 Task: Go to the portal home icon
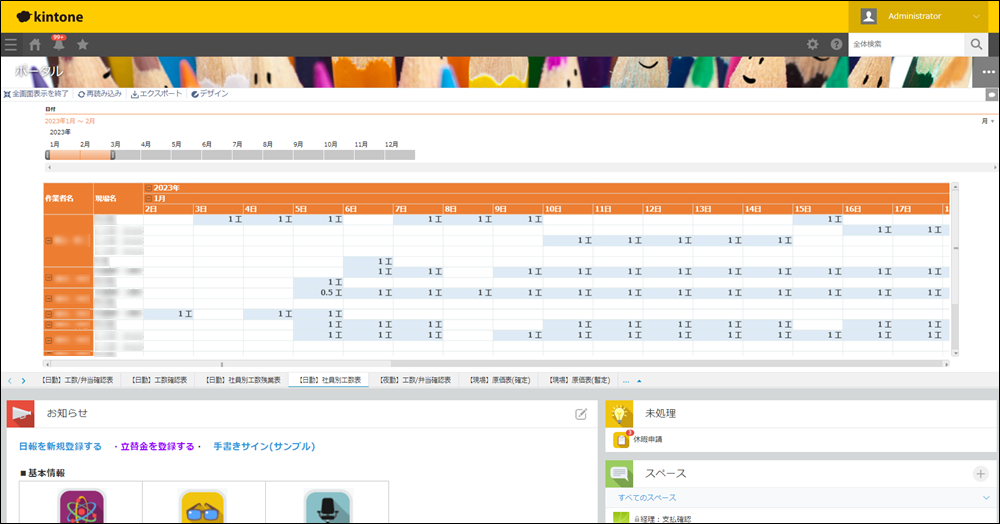[35, 45]
